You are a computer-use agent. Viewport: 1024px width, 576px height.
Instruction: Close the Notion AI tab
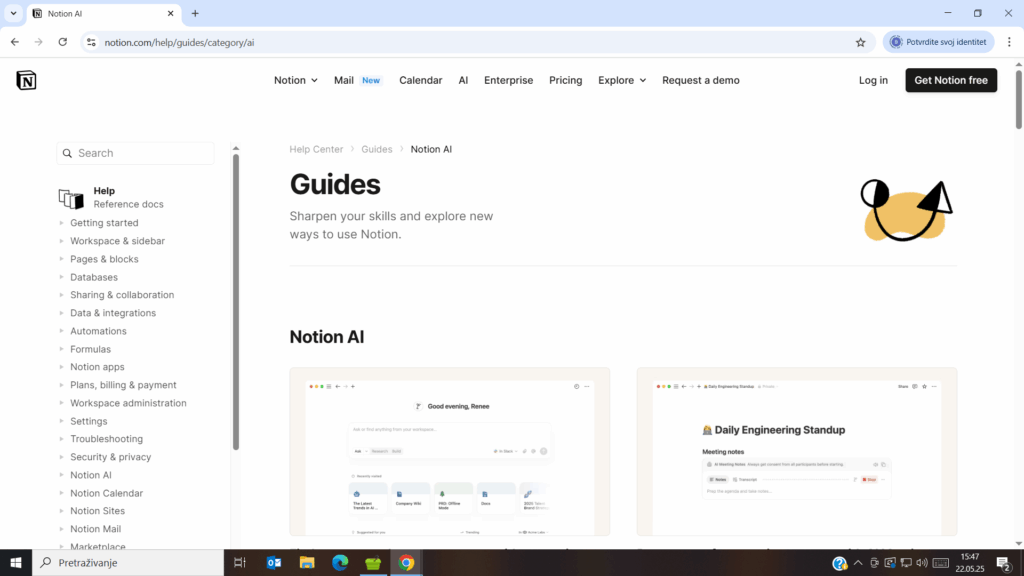coord(170,13)
